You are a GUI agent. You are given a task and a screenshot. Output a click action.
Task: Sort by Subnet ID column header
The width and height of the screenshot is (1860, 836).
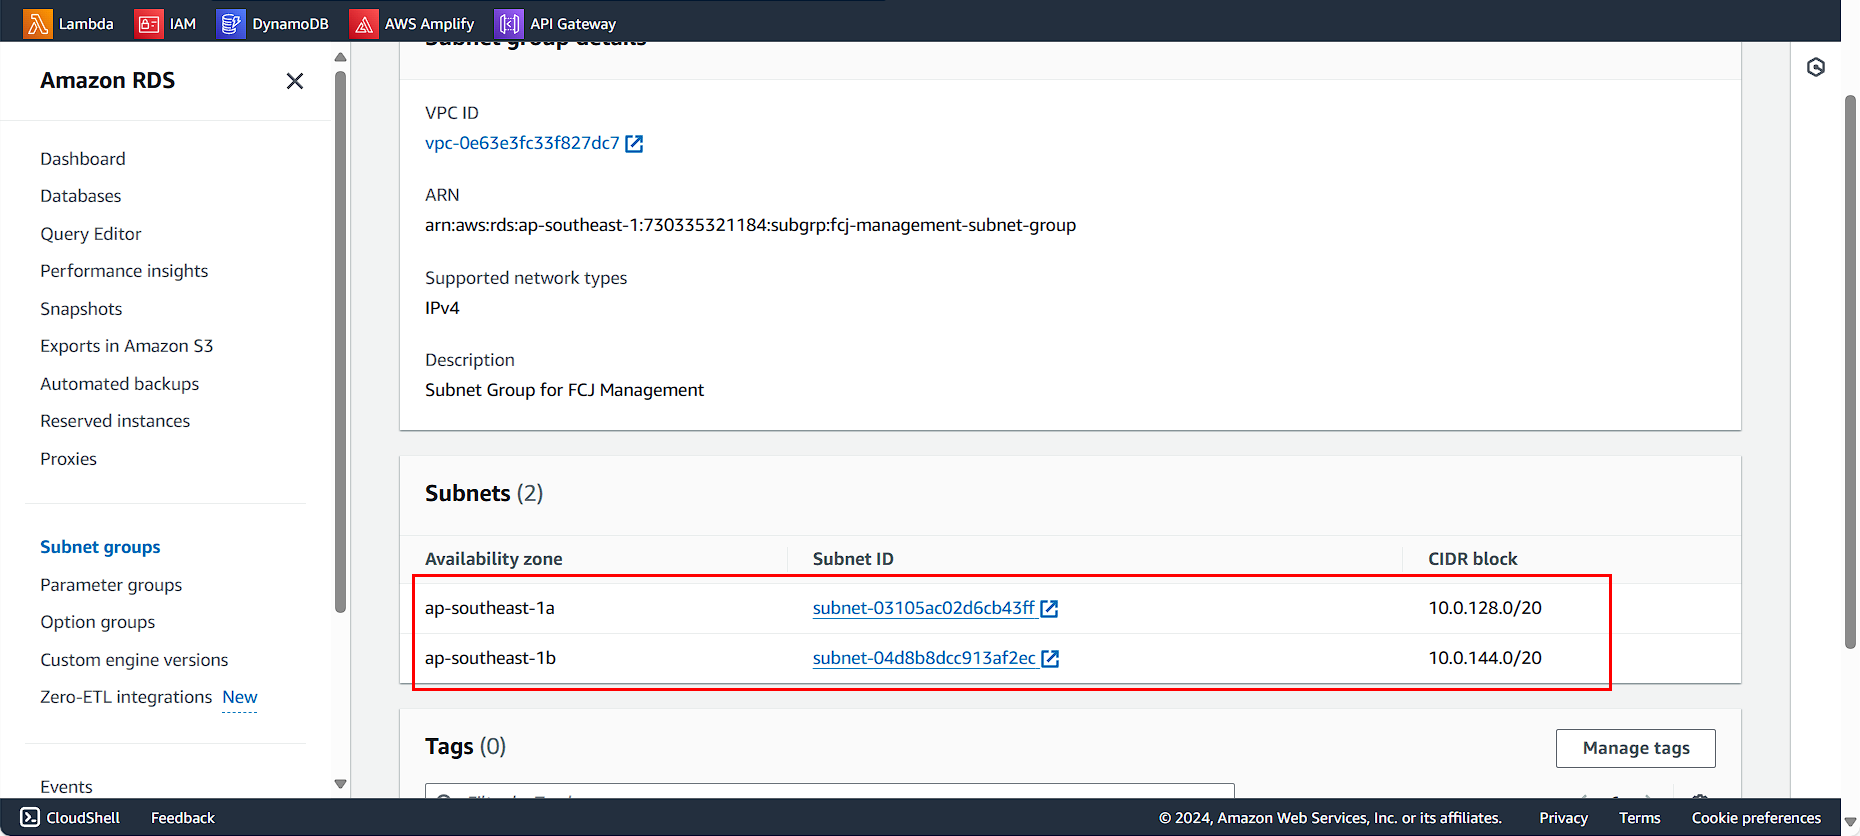[x=853, y=559]
